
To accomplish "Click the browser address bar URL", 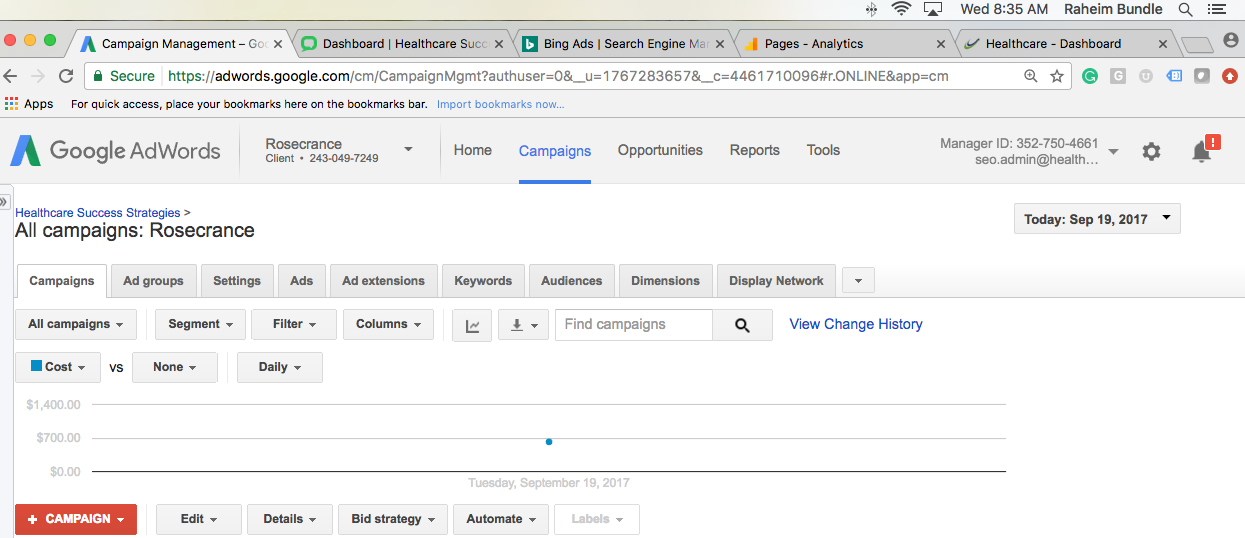I will coord(558,76).
